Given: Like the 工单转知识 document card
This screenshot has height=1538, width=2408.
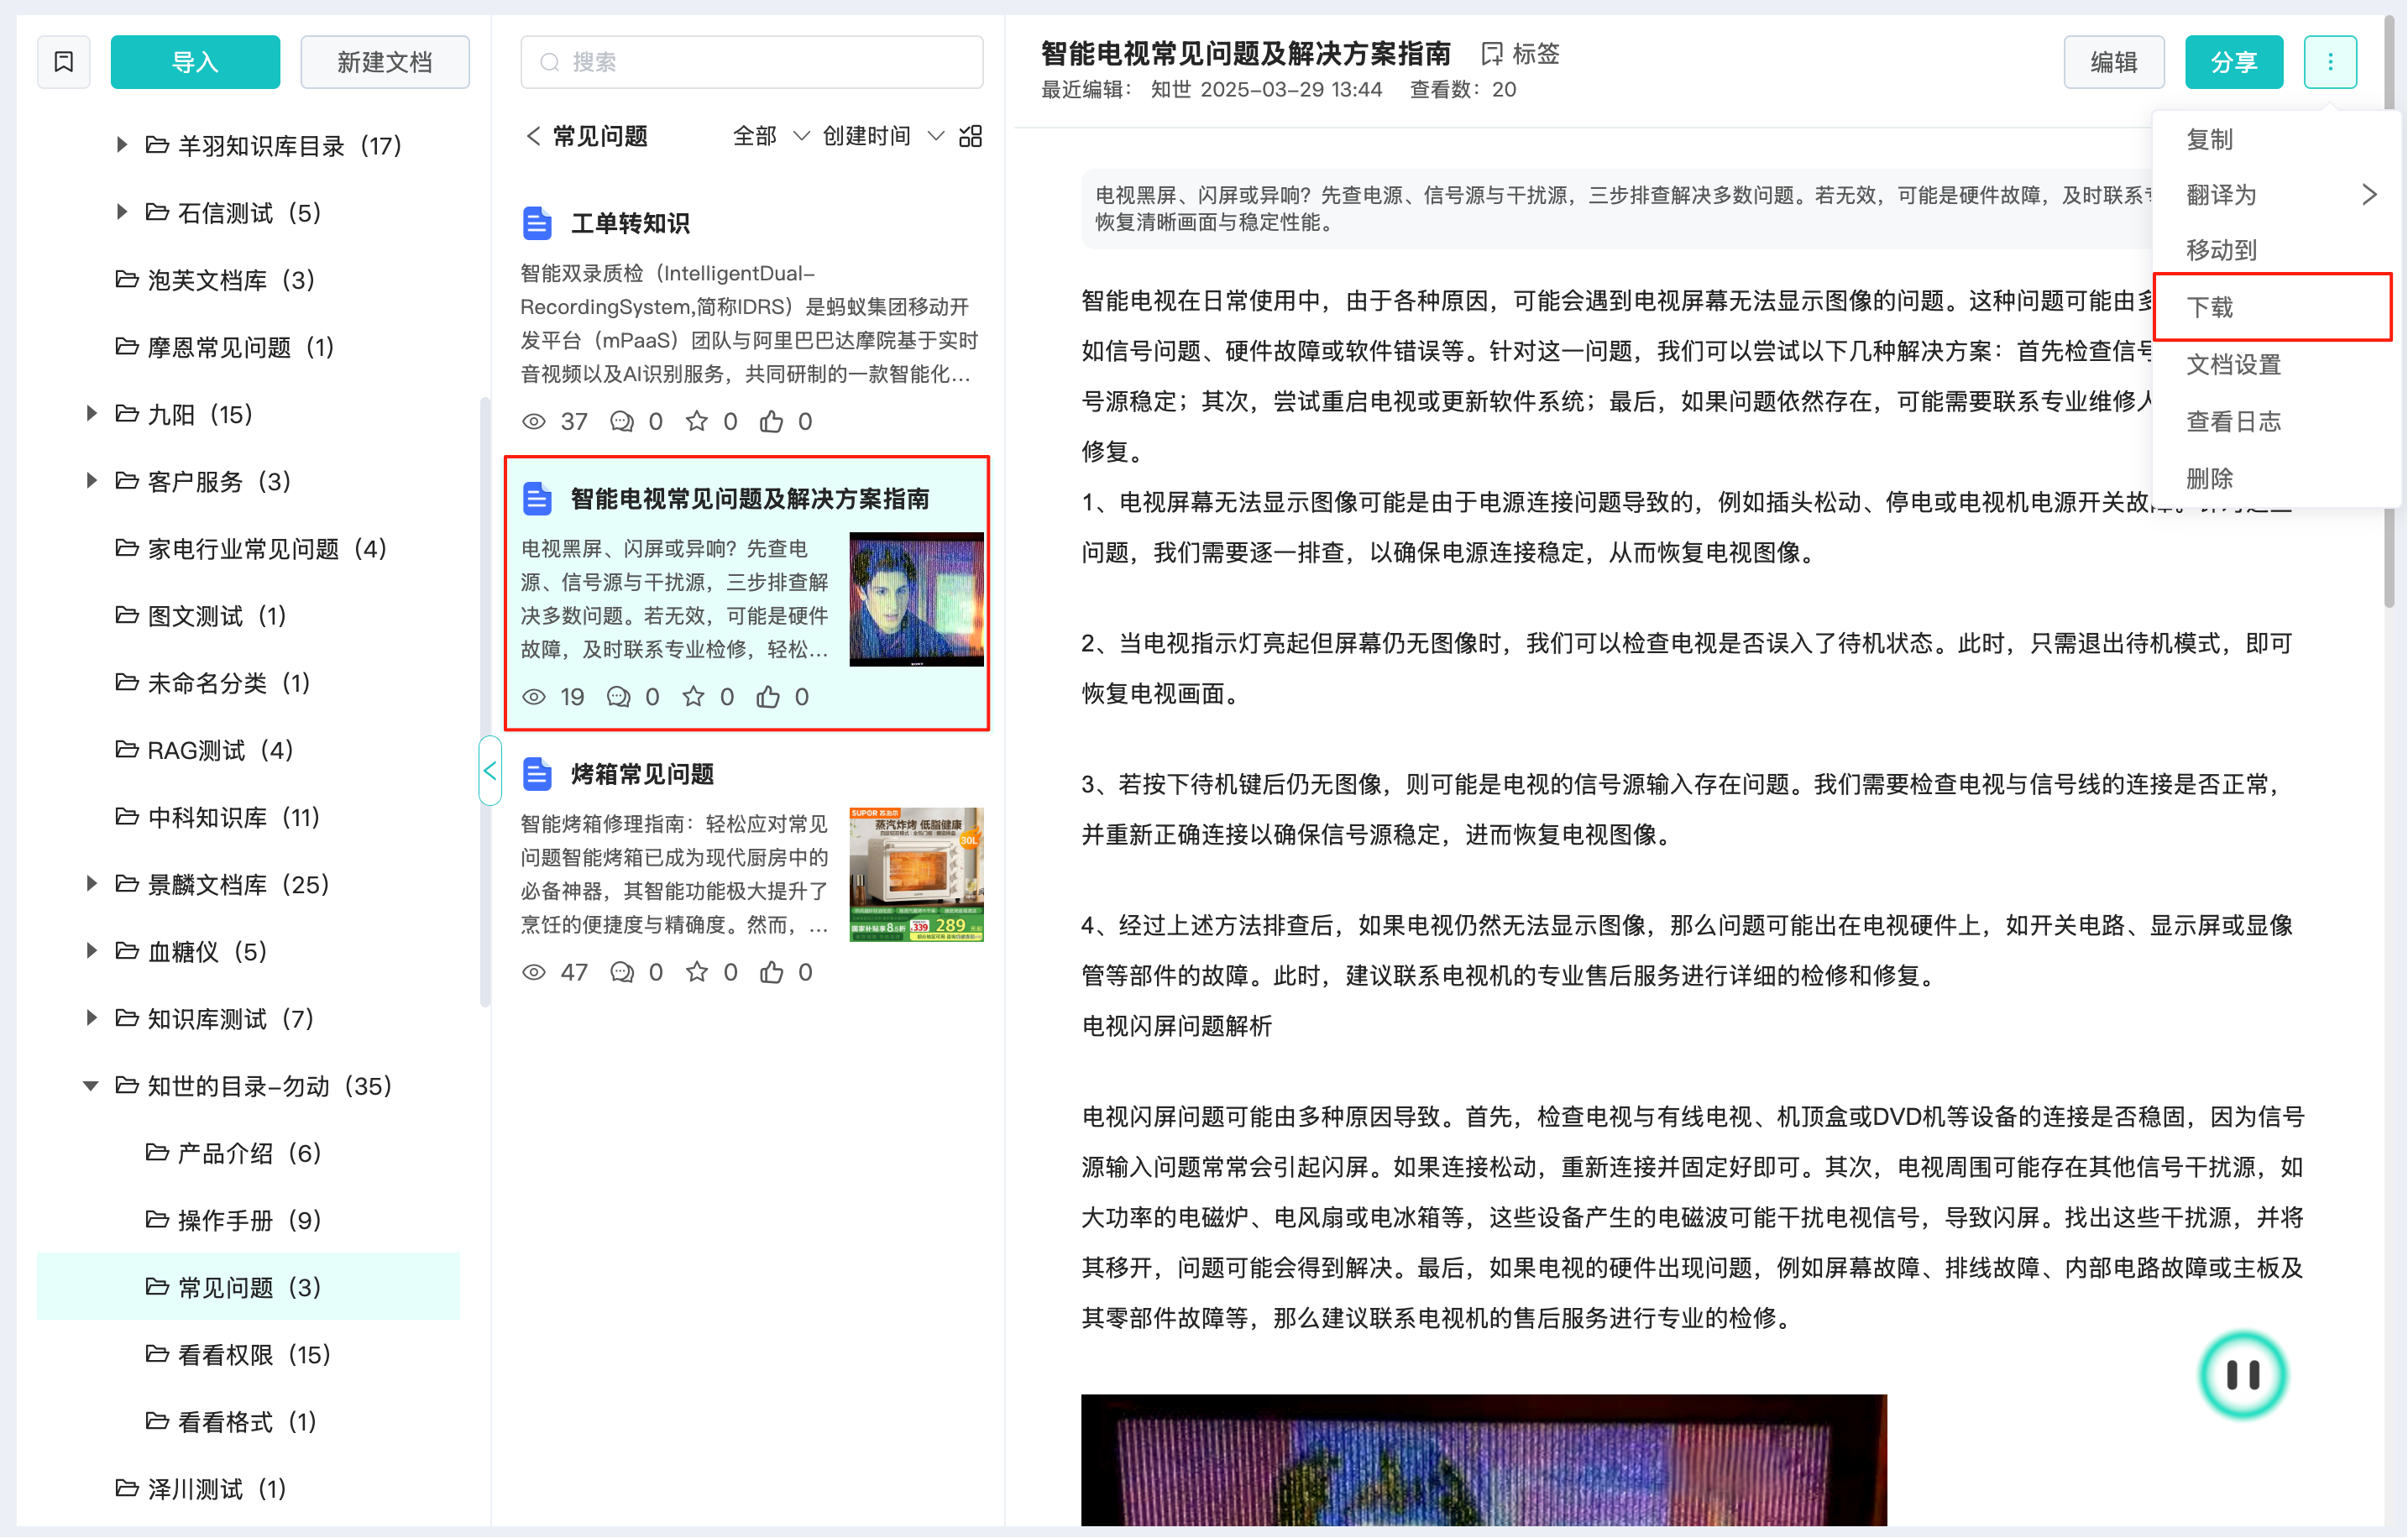Looking at the screenshot, I should point(771,421).
